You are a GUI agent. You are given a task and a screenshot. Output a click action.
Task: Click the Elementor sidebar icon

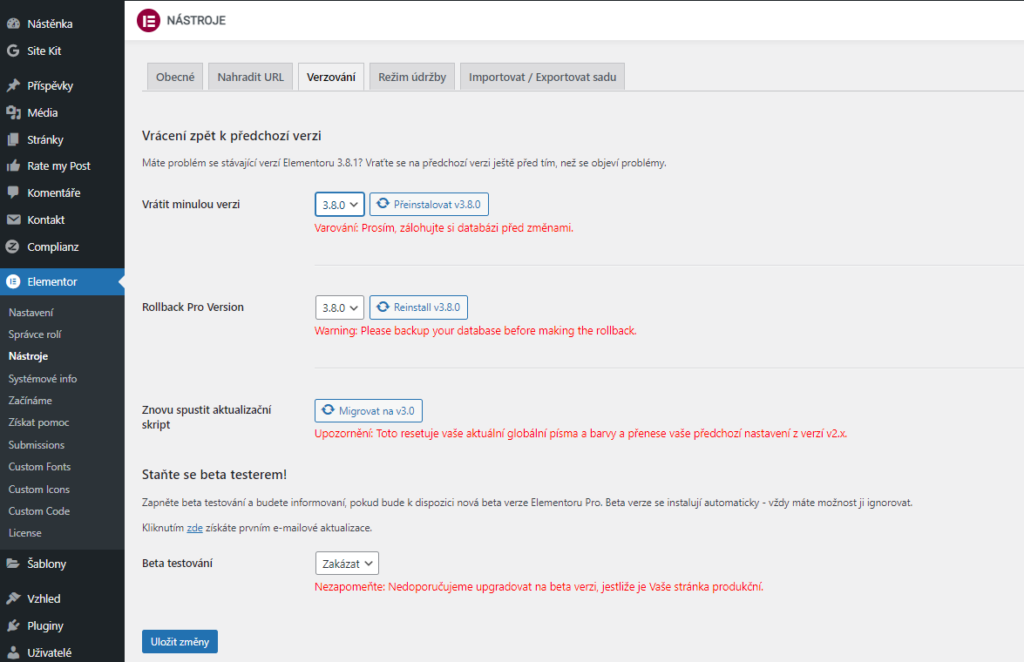click(13, 281)
